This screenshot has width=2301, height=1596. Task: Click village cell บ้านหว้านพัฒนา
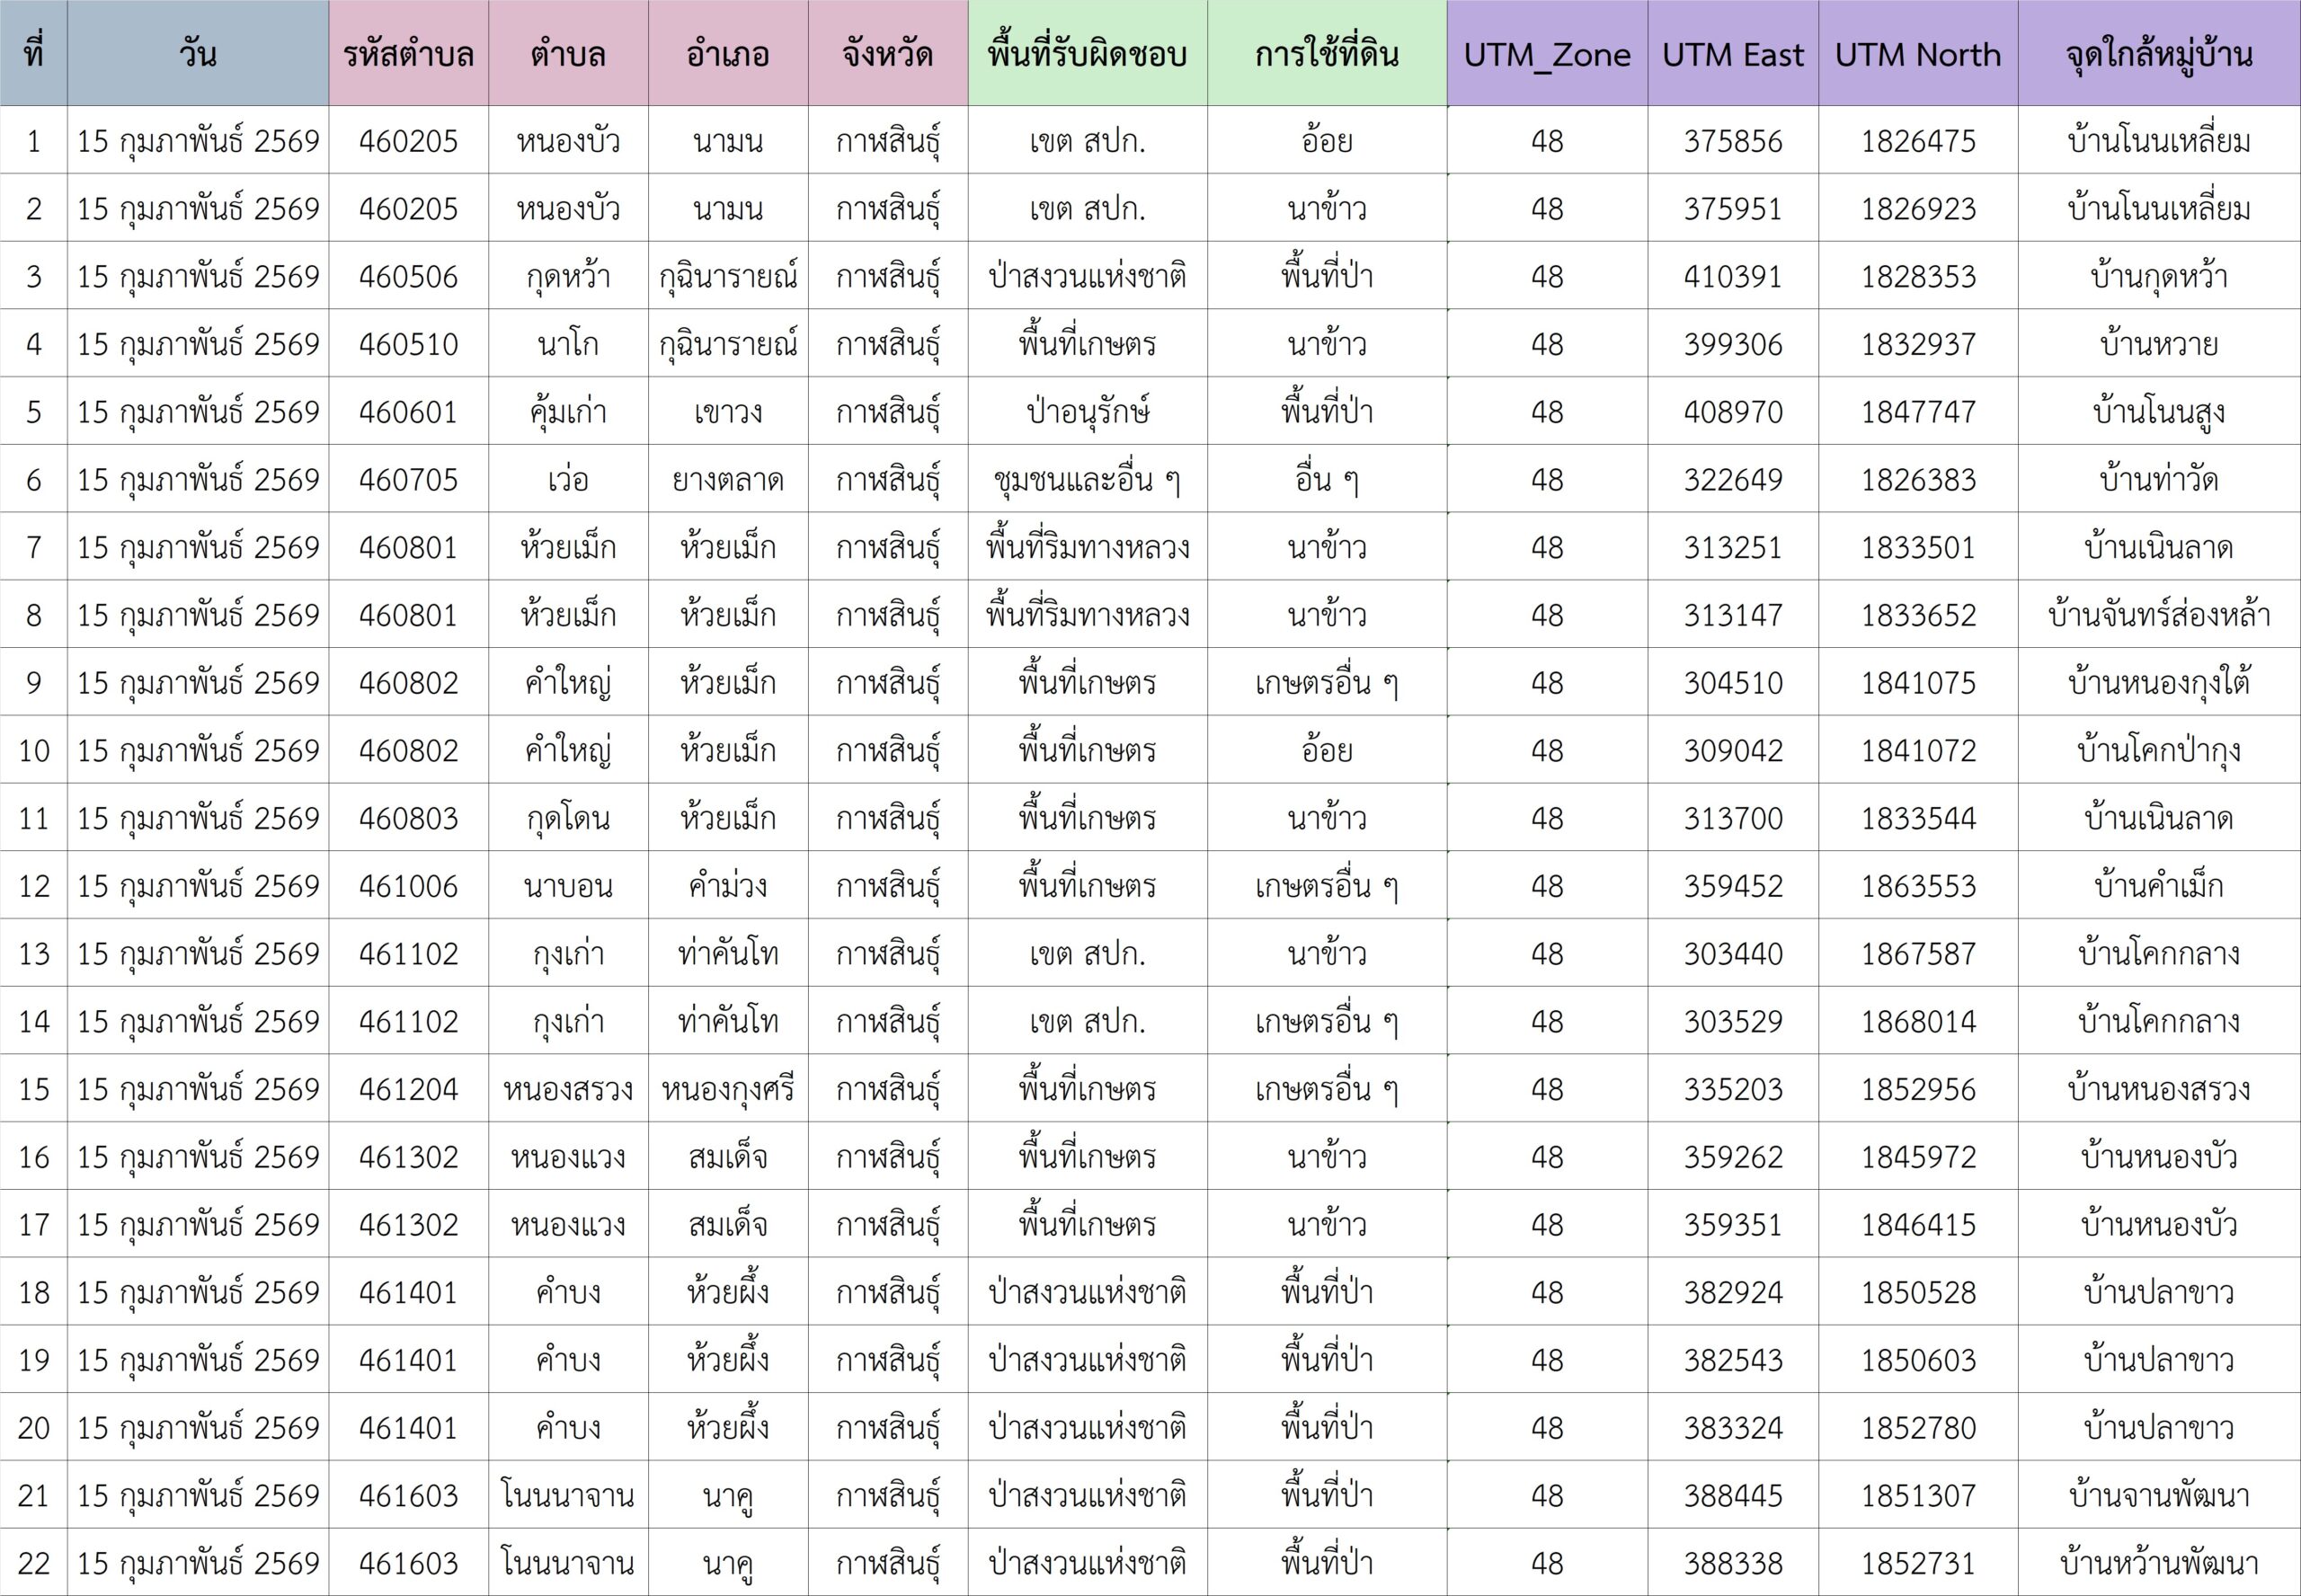[x=2158, y=1562]
